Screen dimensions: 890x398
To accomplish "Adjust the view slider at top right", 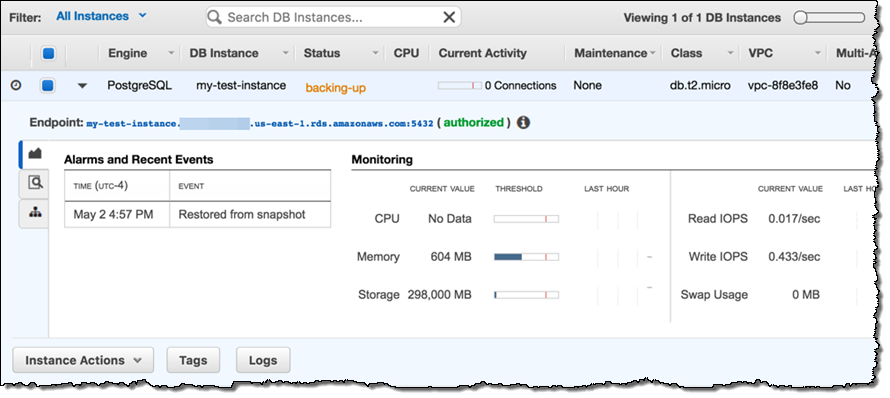I will click(829, 18).
